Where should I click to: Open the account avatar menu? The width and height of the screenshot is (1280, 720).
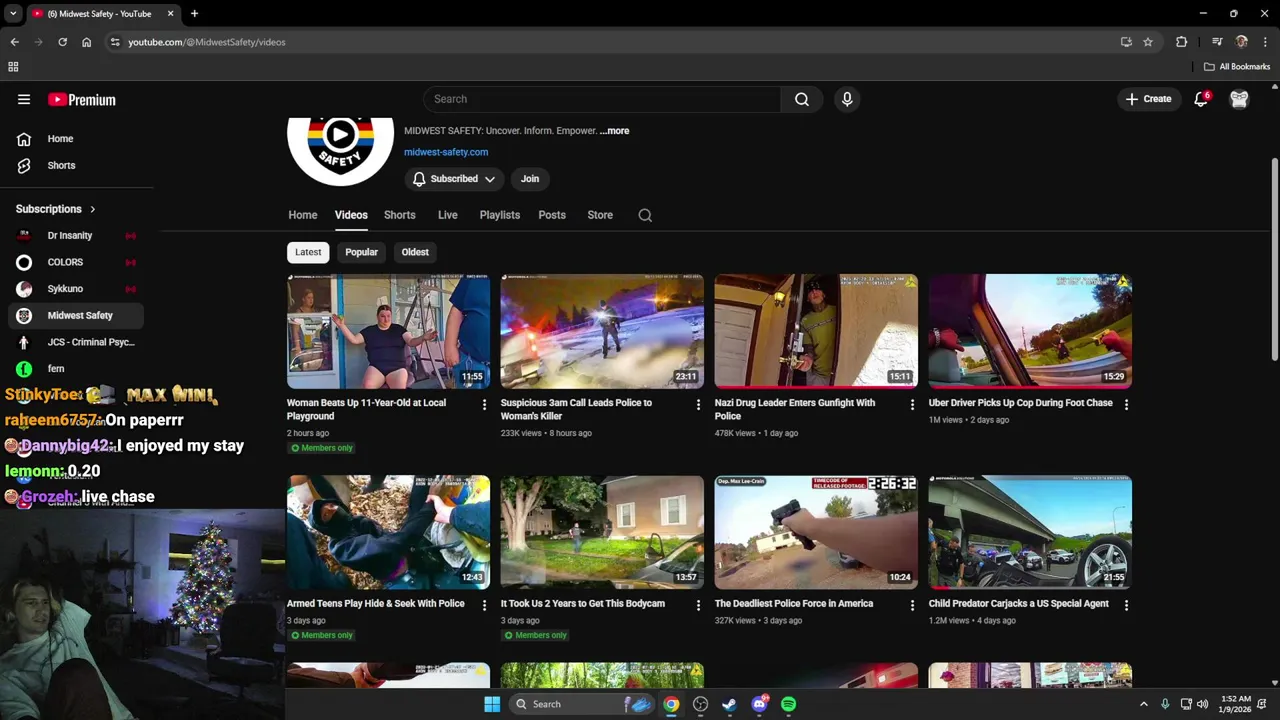pyautogui.click(x=1239, y=99)
